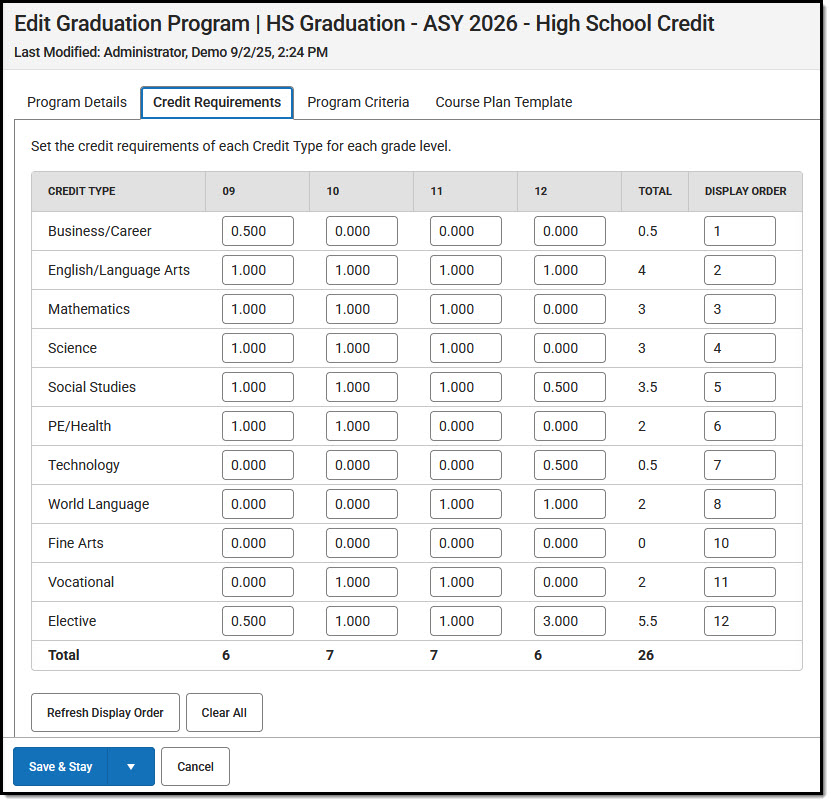Edit Technology grade 09 credit field
Screen dimensions: 831x803
258,464
